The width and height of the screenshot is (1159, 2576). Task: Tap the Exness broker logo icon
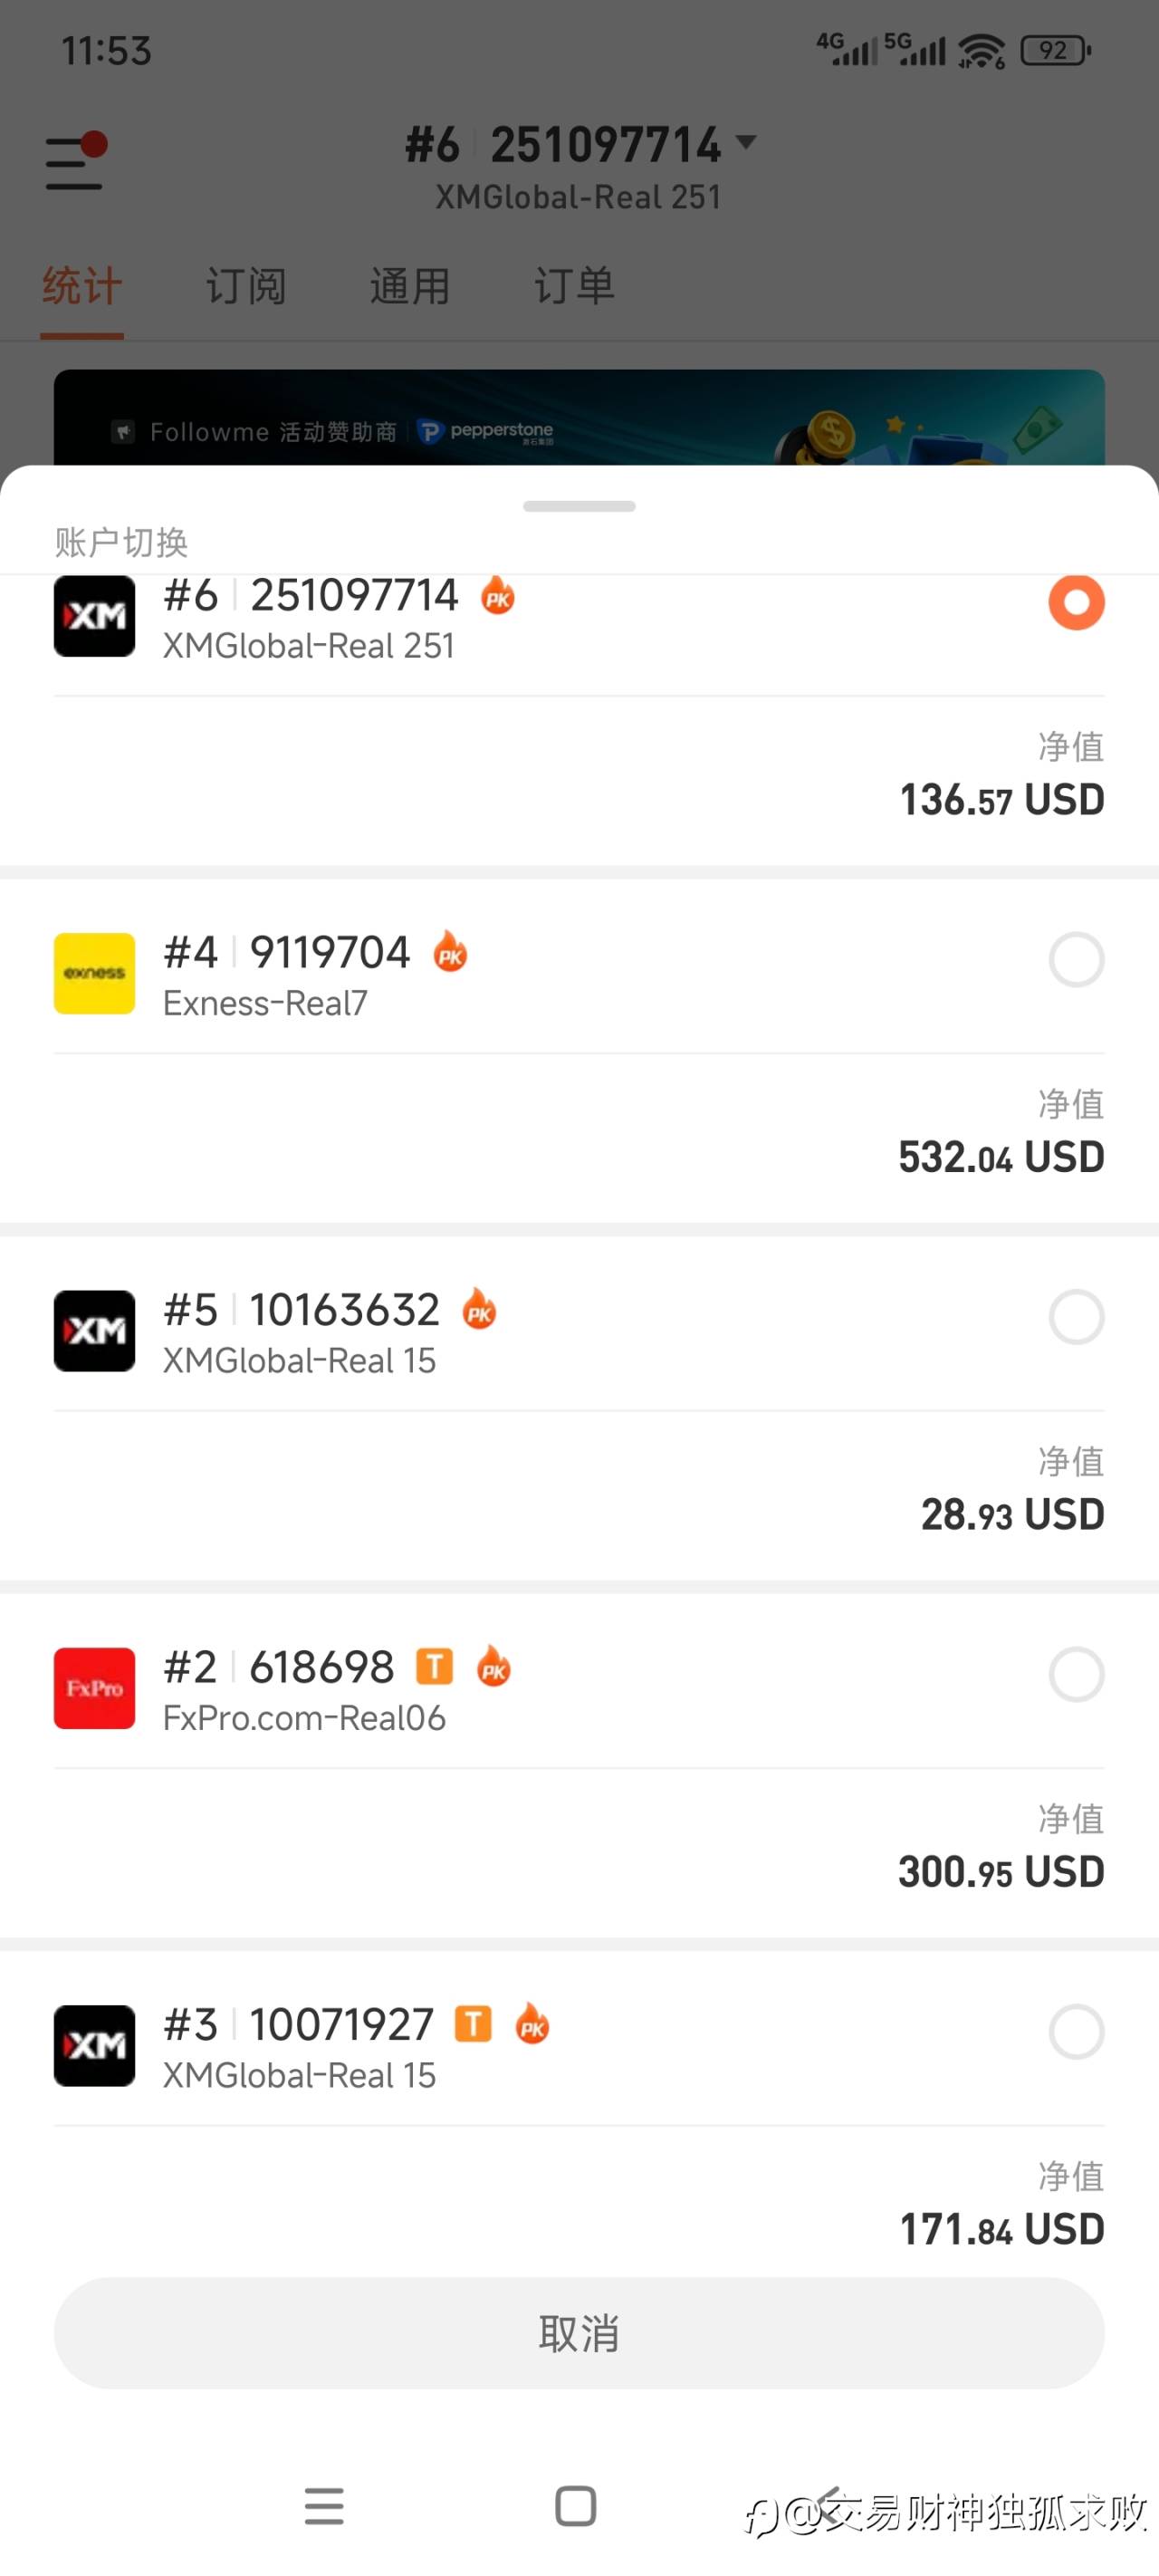(94, 973)
